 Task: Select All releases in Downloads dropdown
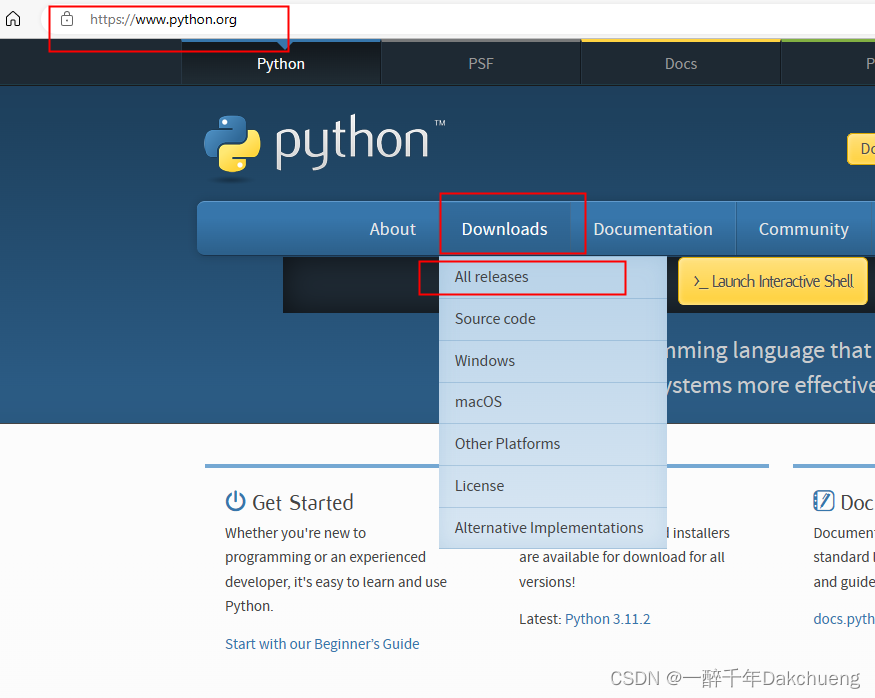553,277
